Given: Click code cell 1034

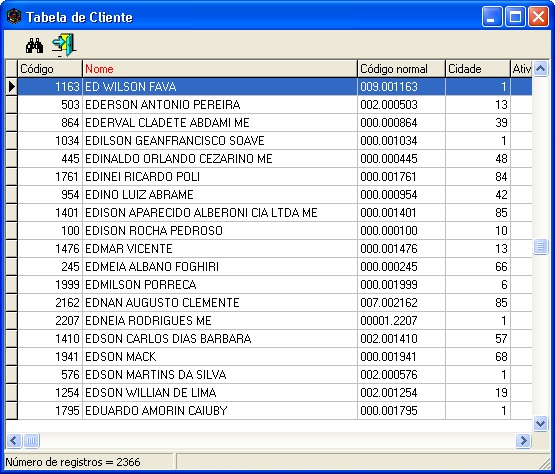Looking at the screenshot, I should pyautogui.click(x=50, y=141).
